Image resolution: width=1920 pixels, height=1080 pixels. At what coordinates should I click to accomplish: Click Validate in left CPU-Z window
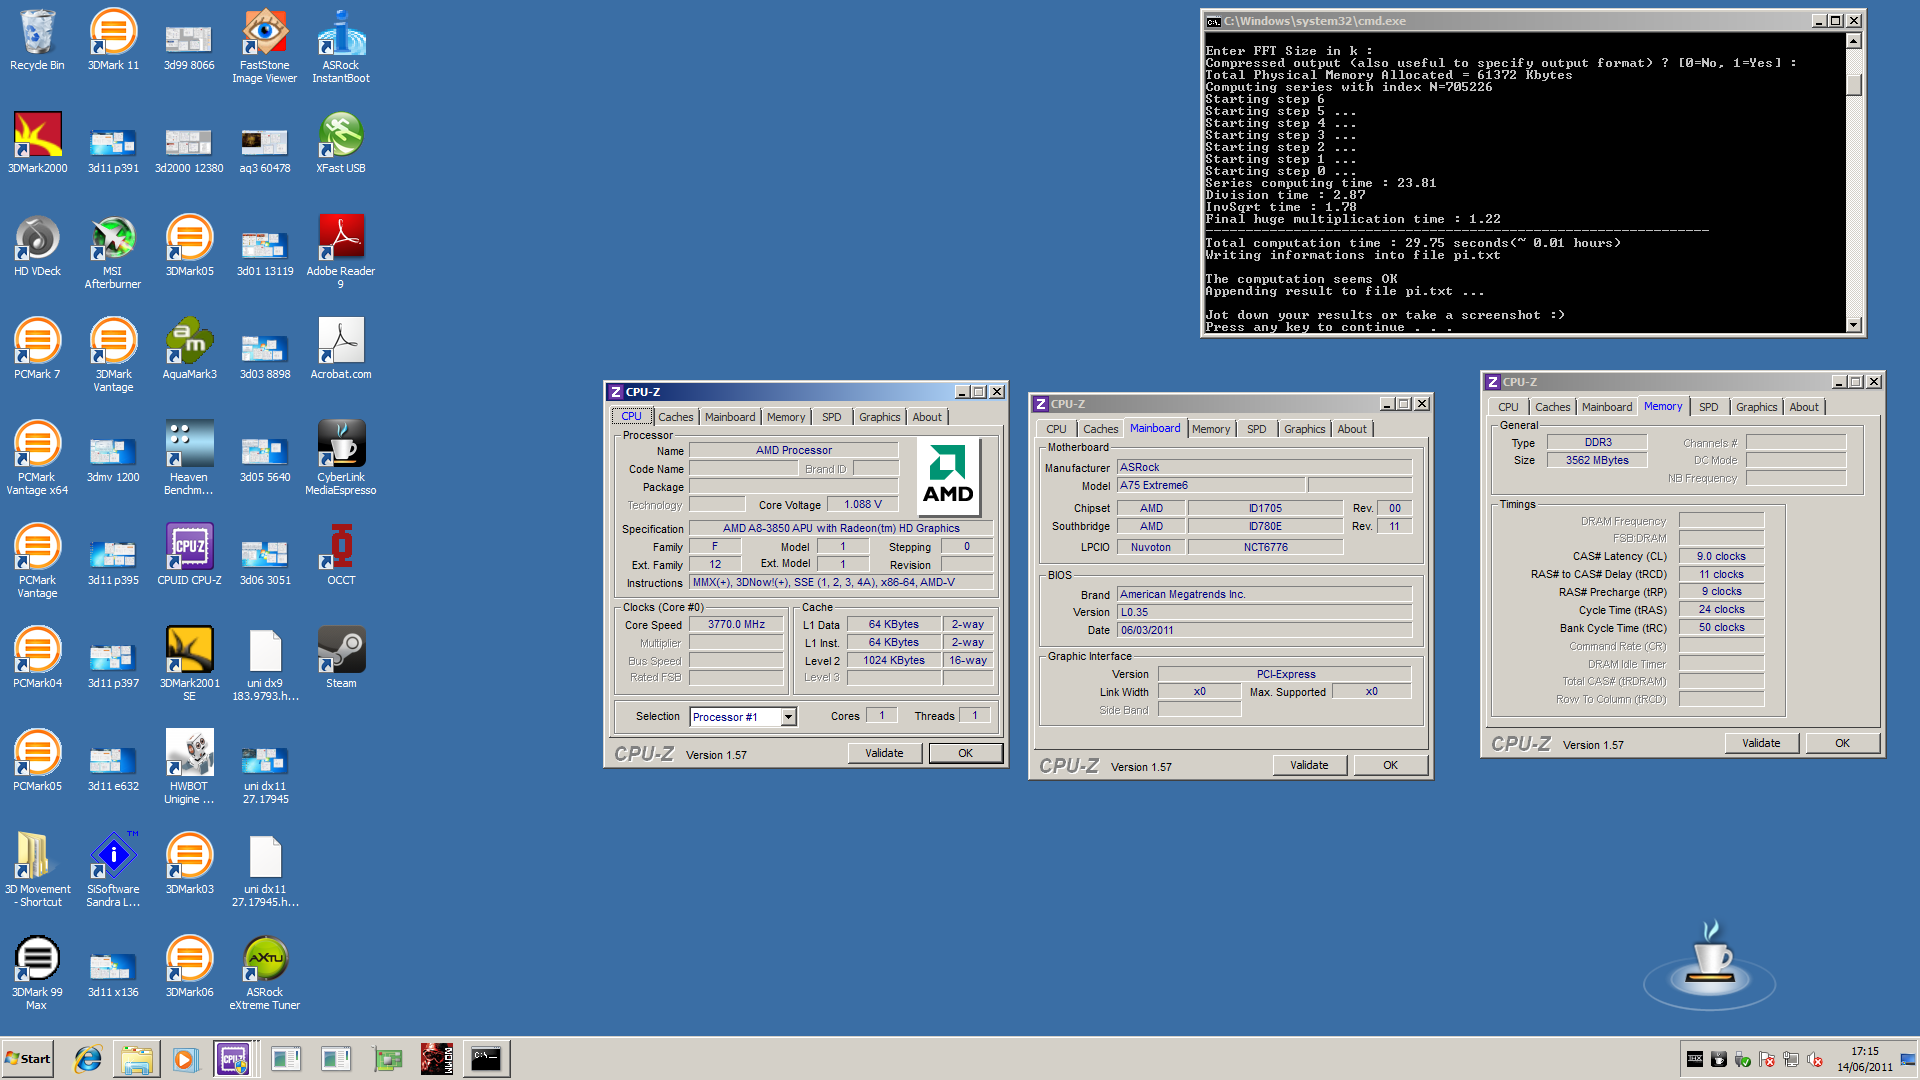coord(884,754)
